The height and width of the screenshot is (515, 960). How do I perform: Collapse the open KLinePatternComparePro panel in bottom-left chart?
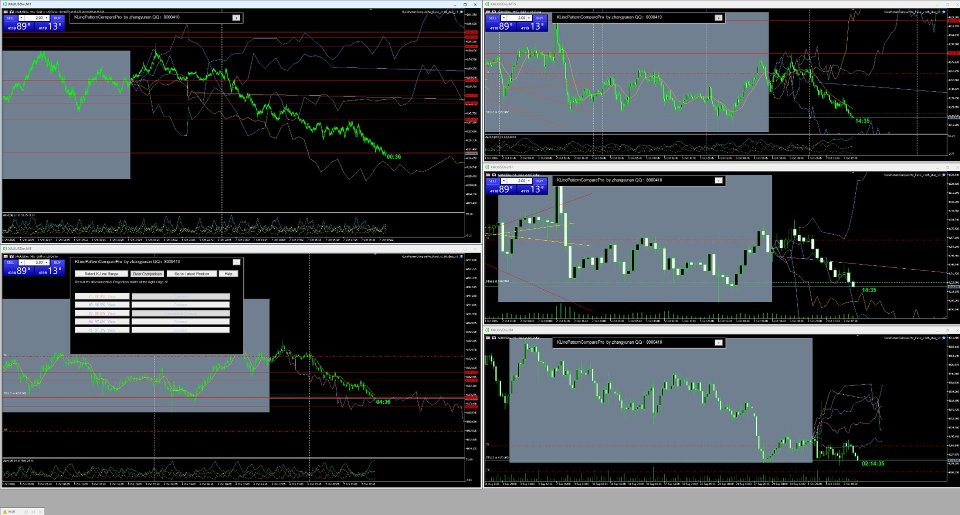tap(236, 262)
